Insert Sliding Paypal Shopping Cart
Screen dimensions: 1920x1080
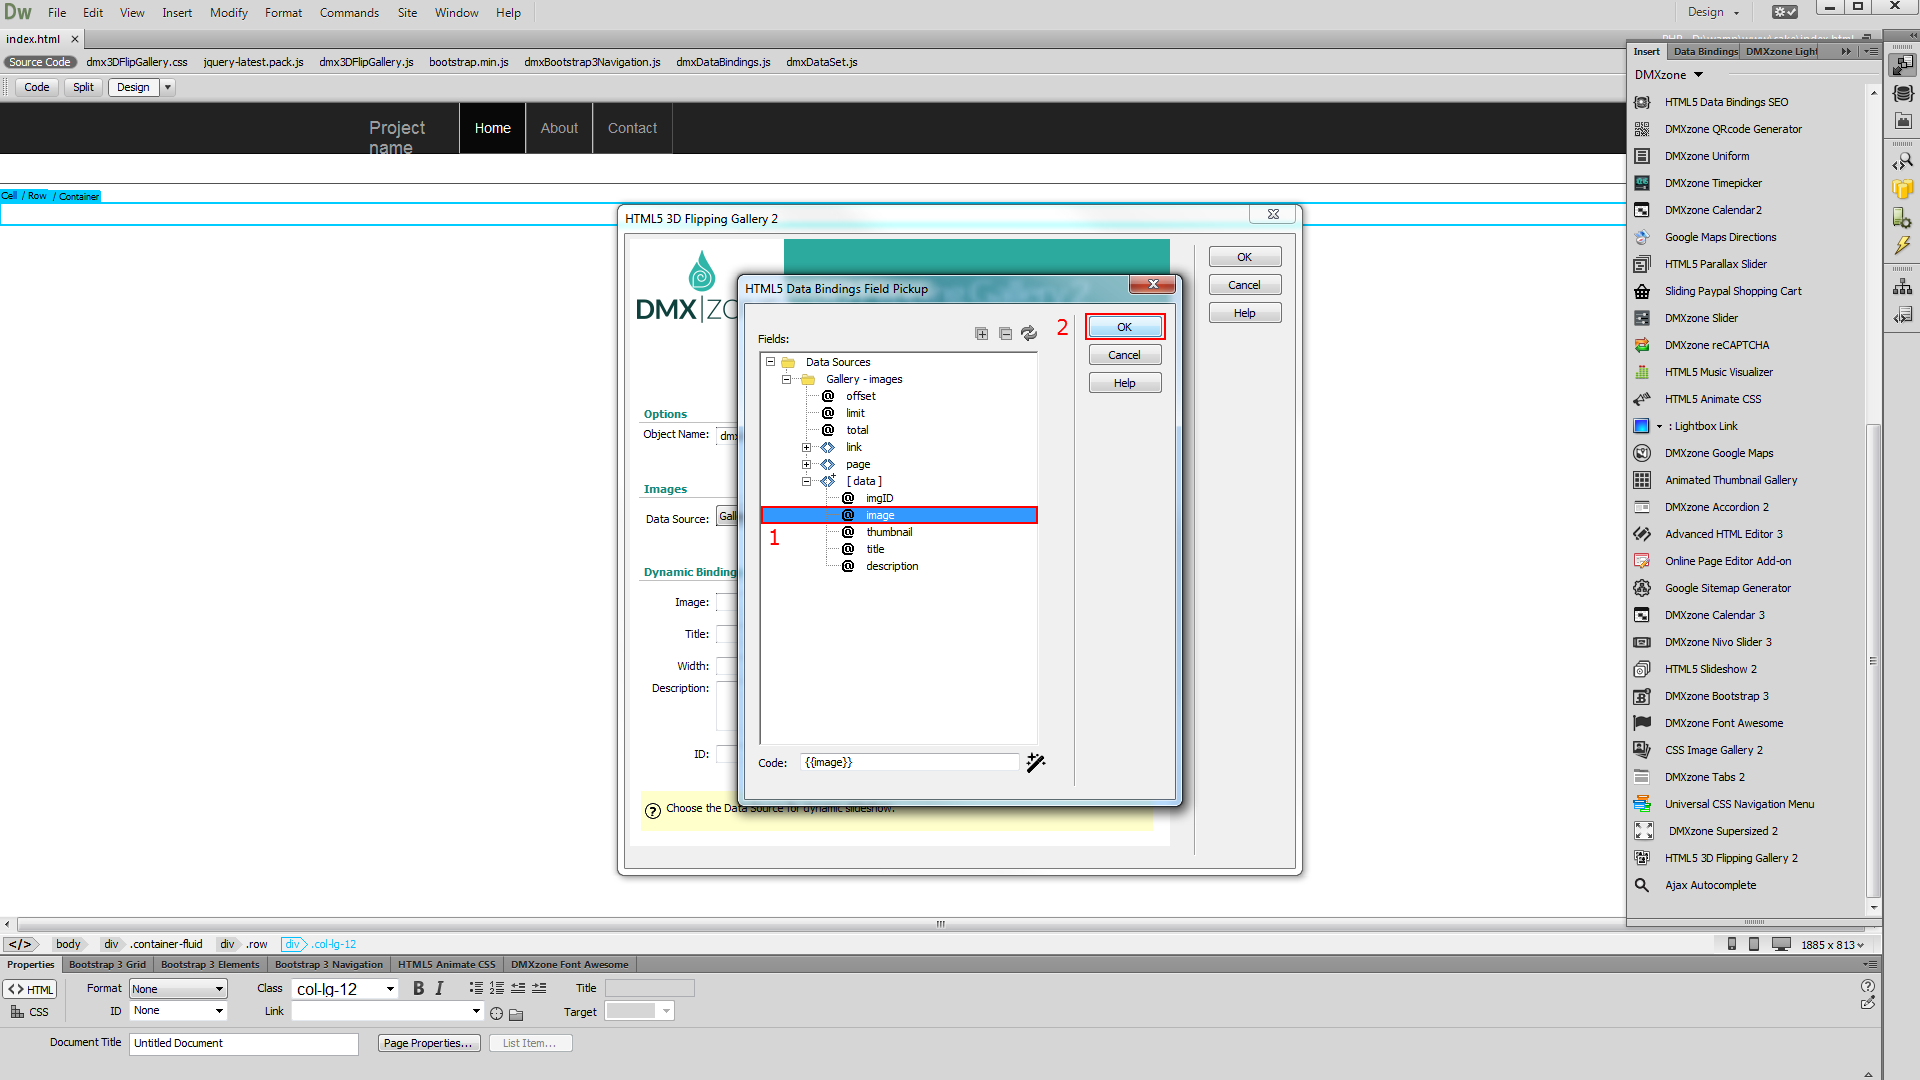point(1732,291)
